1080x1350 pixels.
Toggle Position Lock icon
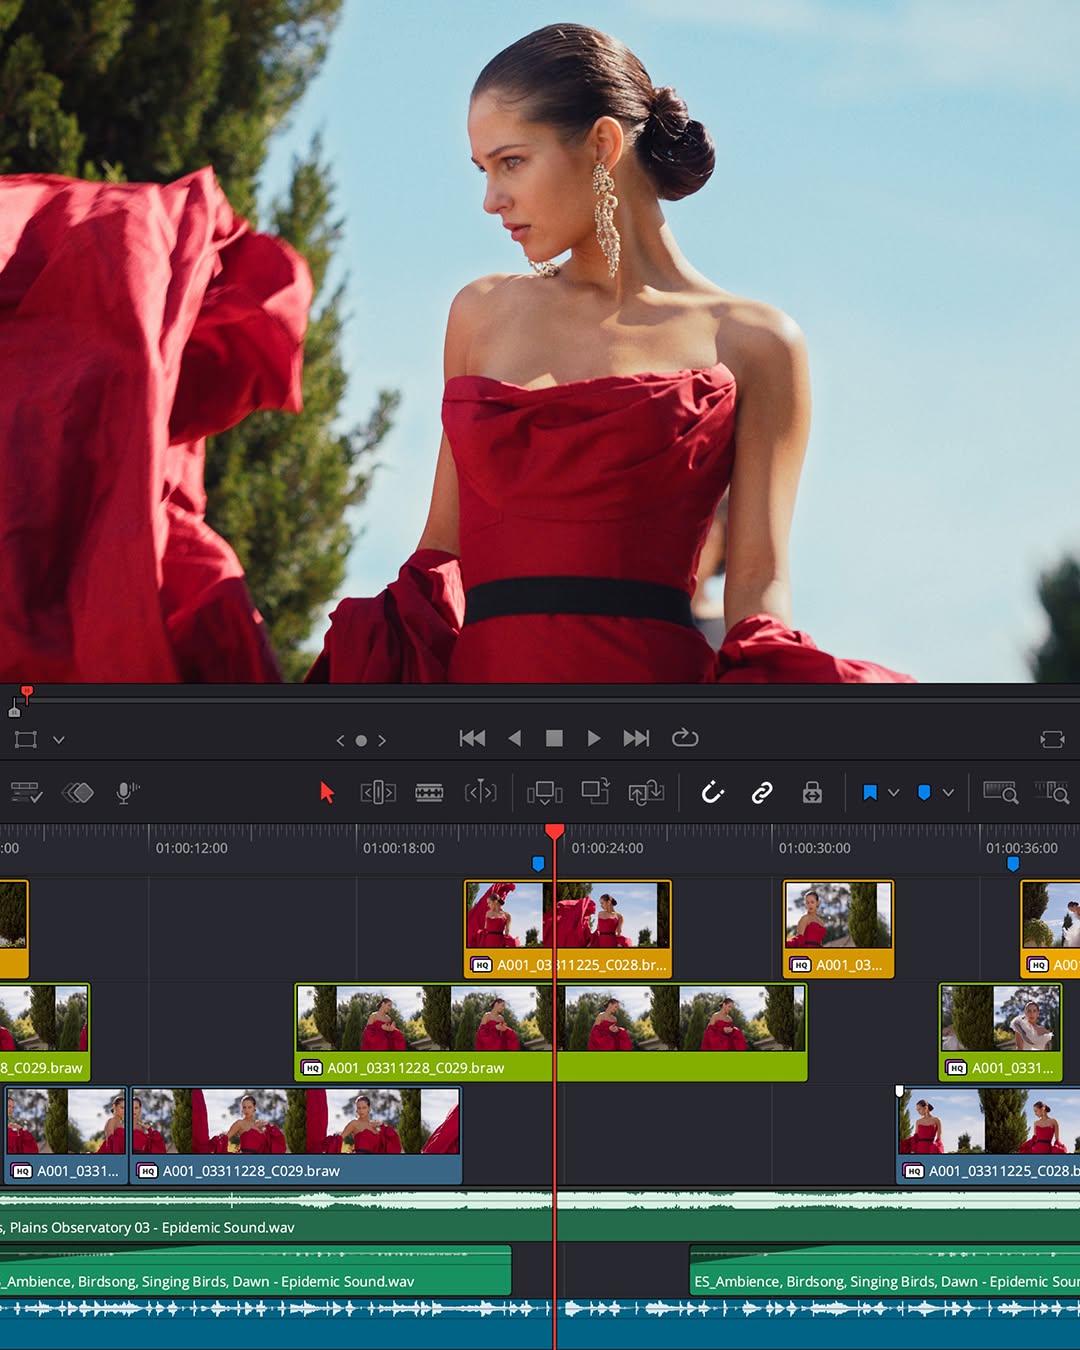(812, 793)
